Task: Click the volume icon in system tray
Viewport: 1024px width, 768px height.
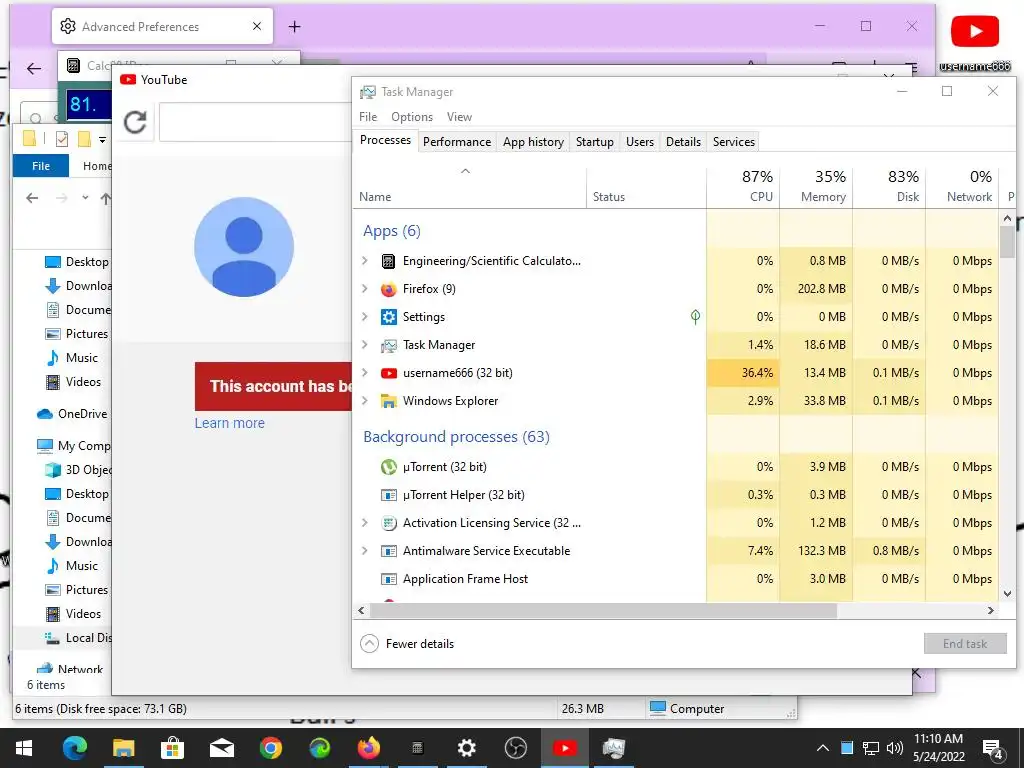Action: click(x=895, y=748)
